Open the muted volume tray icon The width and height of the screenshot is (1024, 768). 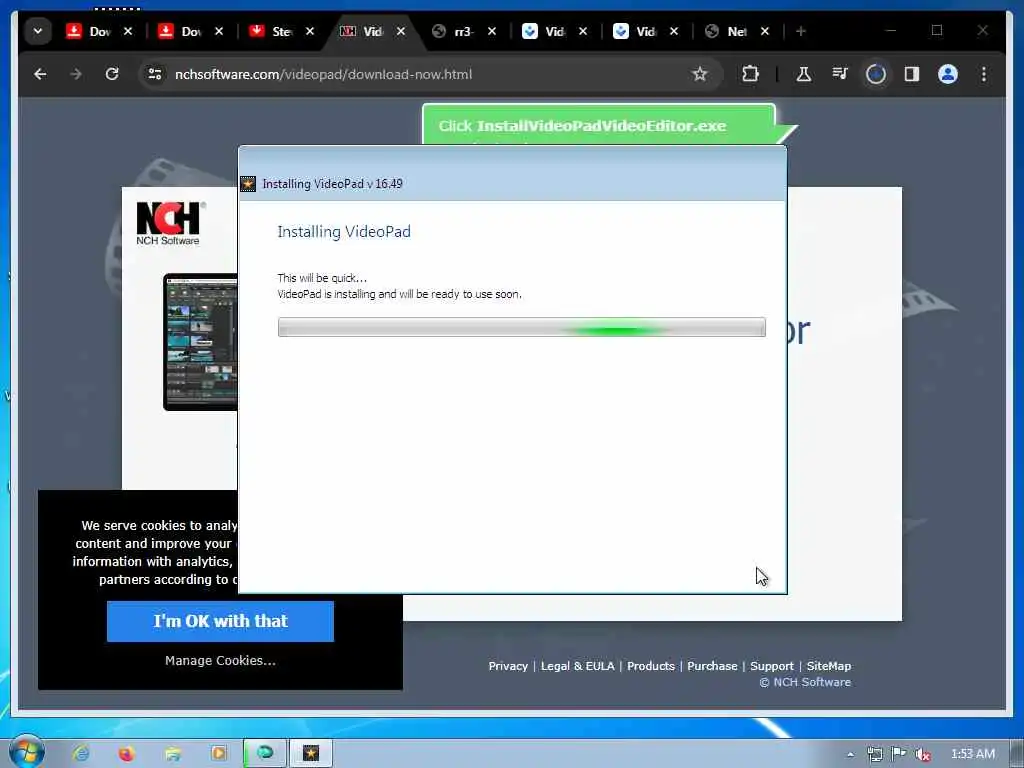923,754
